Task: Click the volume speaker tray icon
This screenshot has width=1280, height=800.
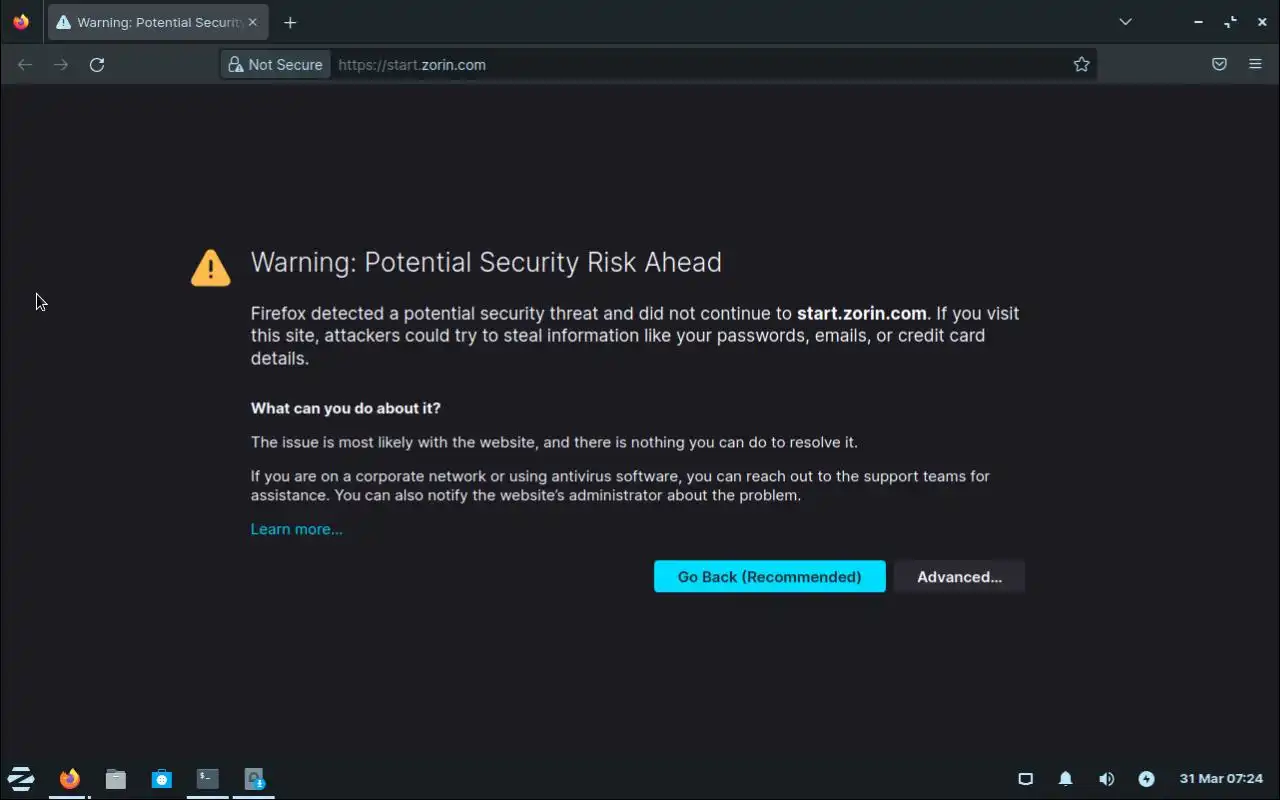Action: click(x=1106, y=779)
